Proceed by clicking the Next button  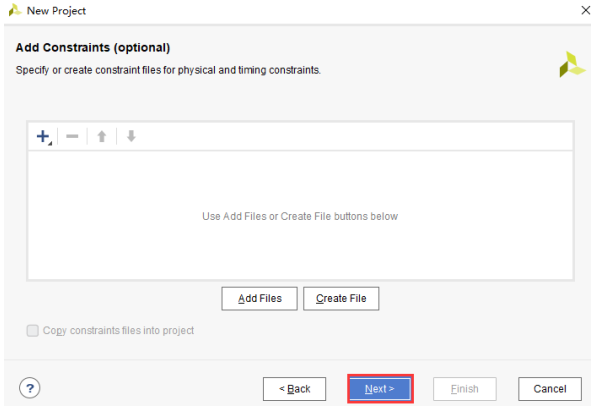(379, 388)
